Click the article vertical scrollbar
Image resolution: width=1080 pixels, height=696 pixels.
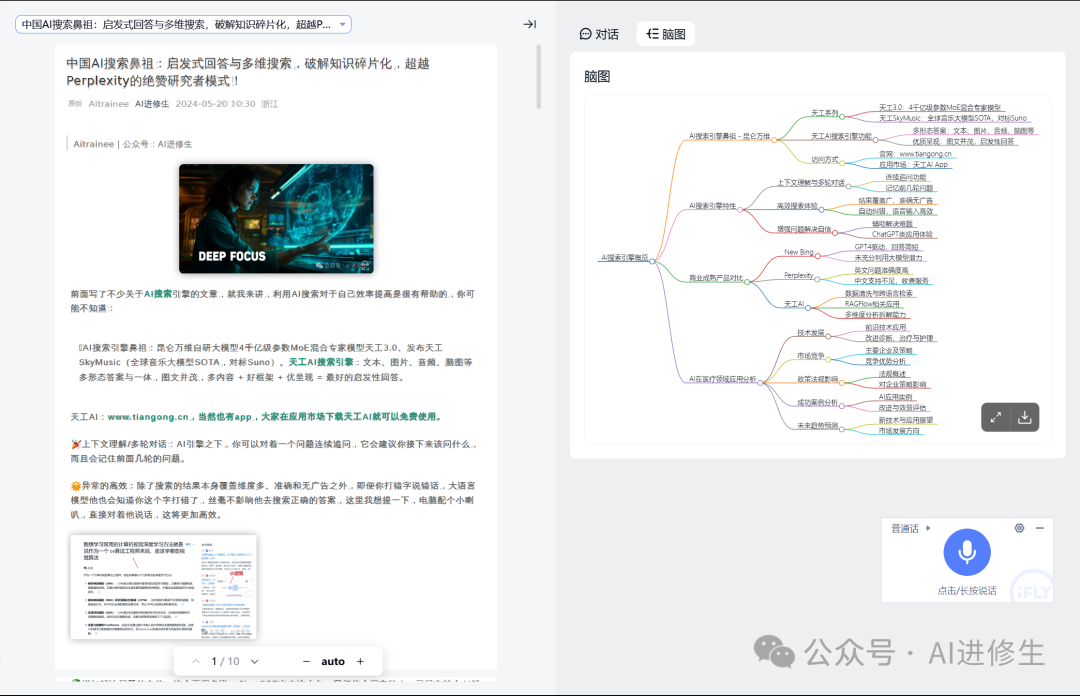tap(540, 78)
